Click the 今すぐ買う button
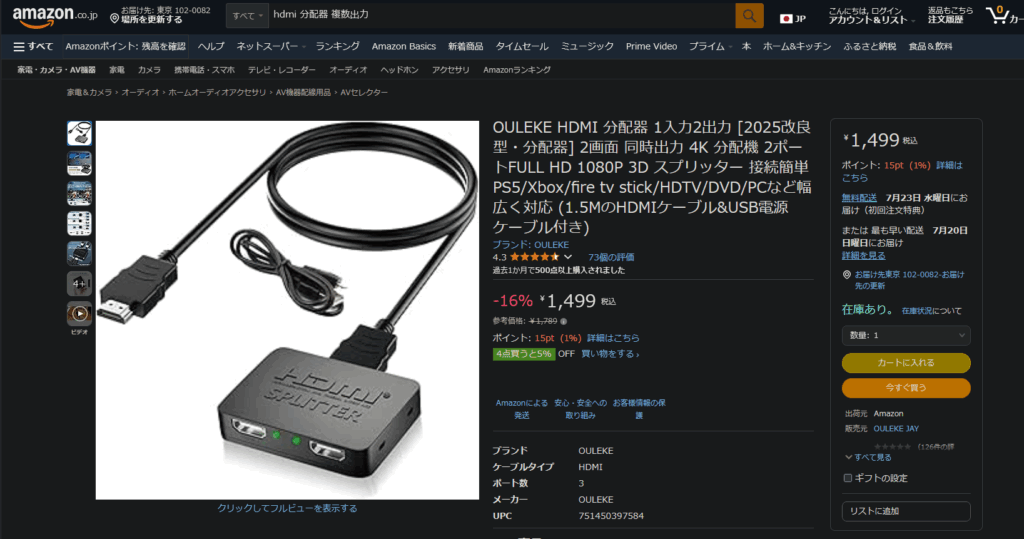1024x539 pixels. point(906,387)
